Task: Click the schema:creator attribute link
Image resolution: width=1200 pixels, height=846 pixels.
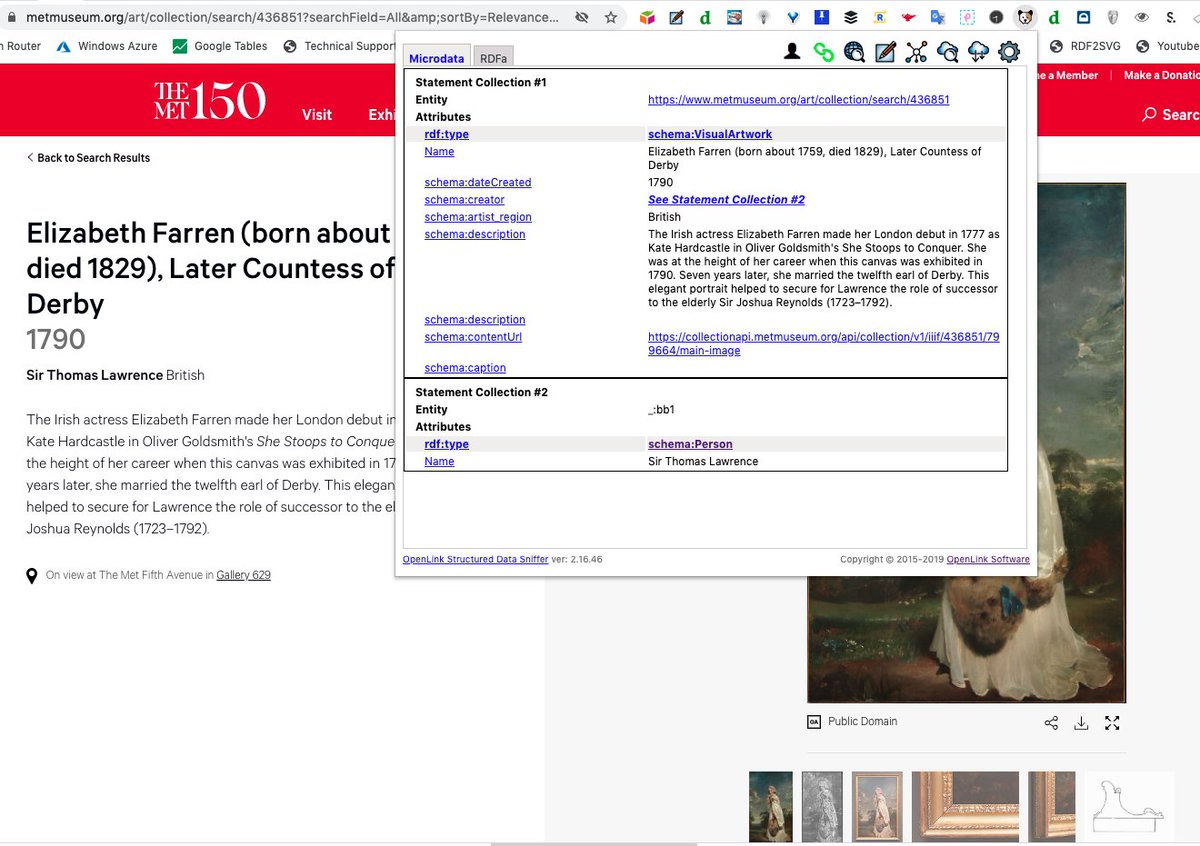Action: pos(464,200)
